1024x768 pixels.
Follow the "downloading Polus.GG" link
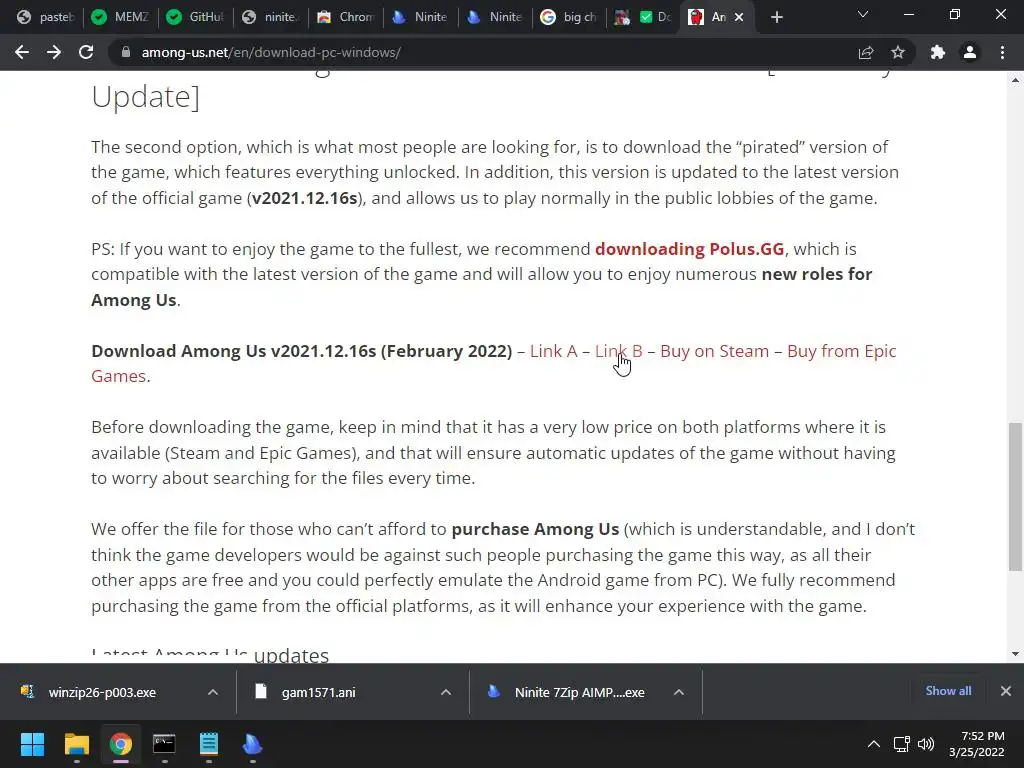coord(689,249)
